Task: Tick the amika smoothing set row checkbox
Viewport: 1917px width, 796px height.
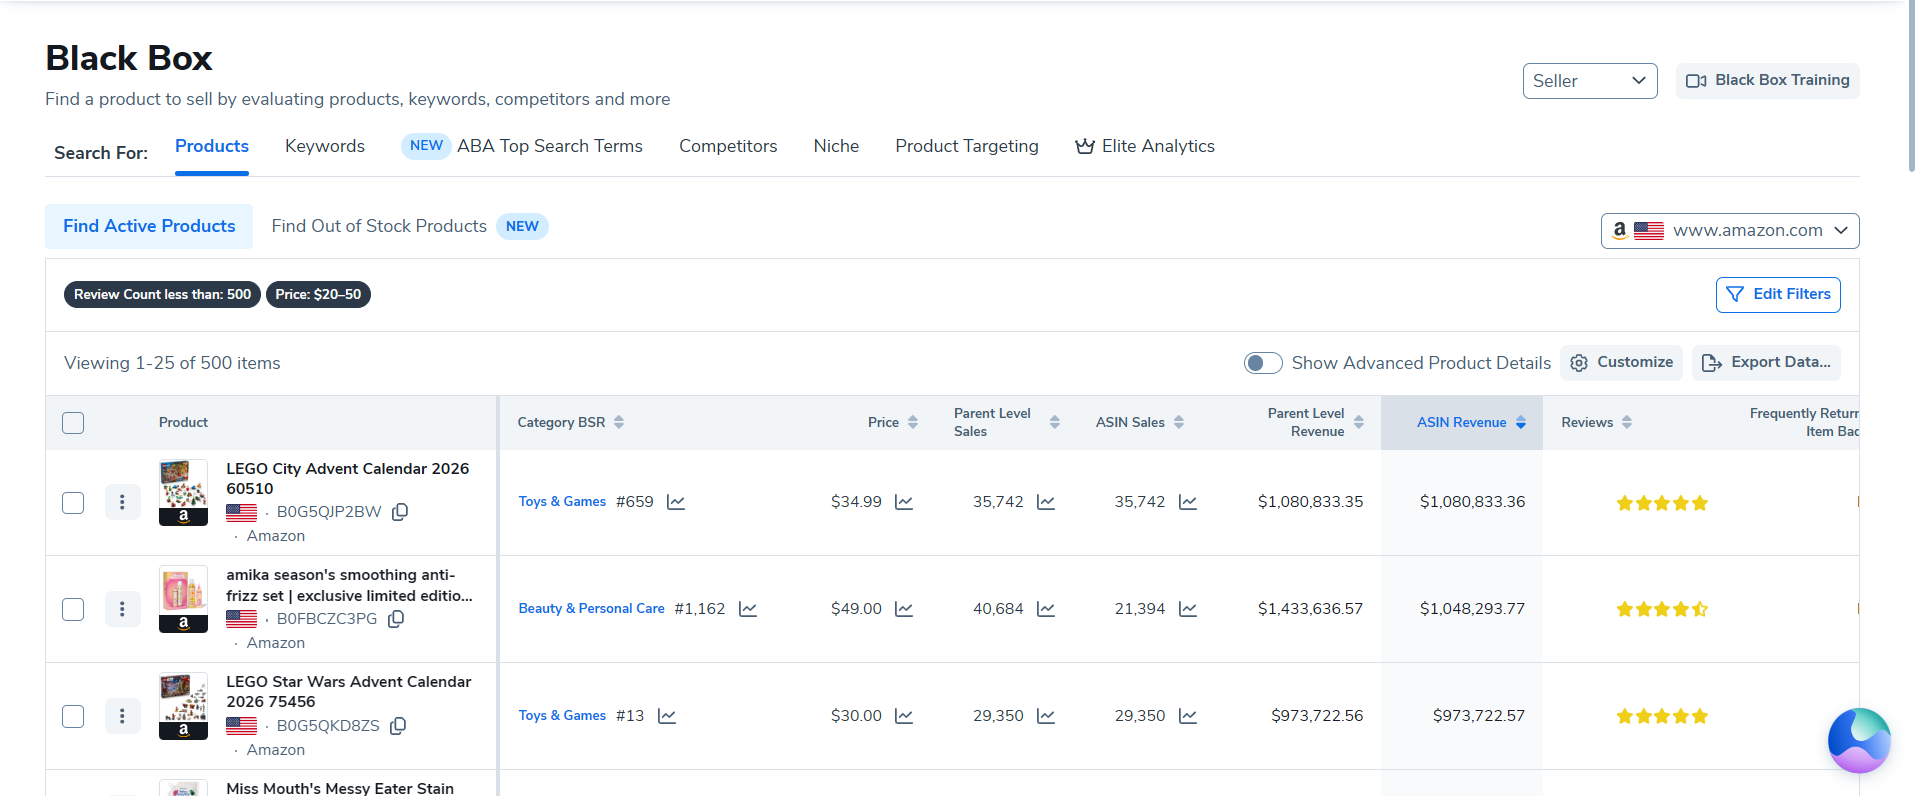Action: [73, 610]
